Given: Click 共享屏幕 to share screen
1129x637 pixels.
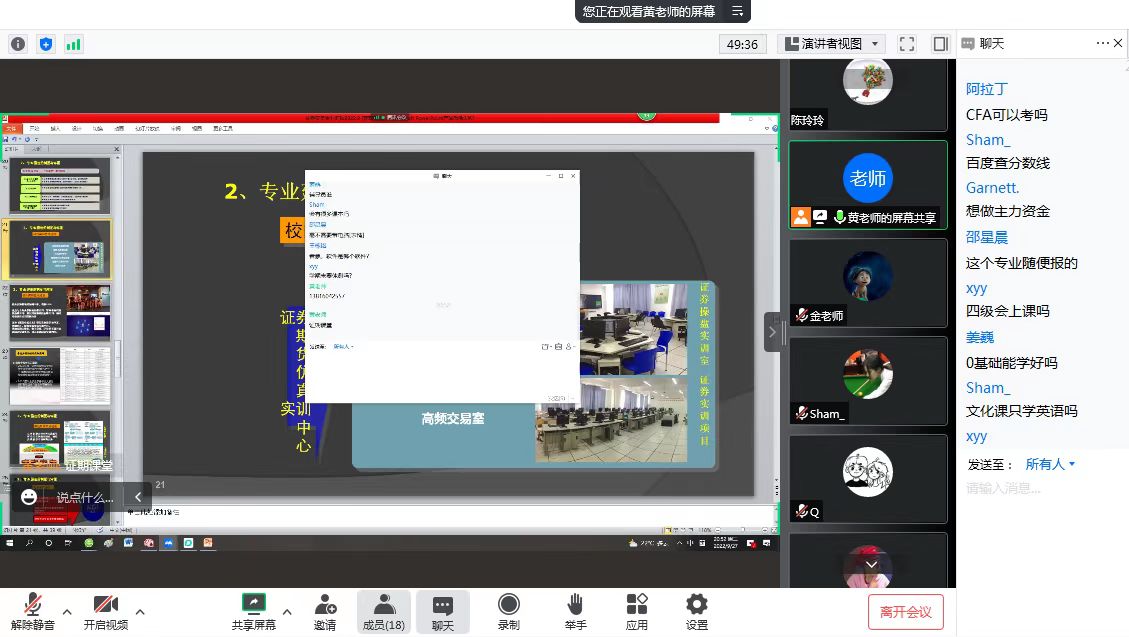Looking at the screenshot, I should [x=254, y=611].
